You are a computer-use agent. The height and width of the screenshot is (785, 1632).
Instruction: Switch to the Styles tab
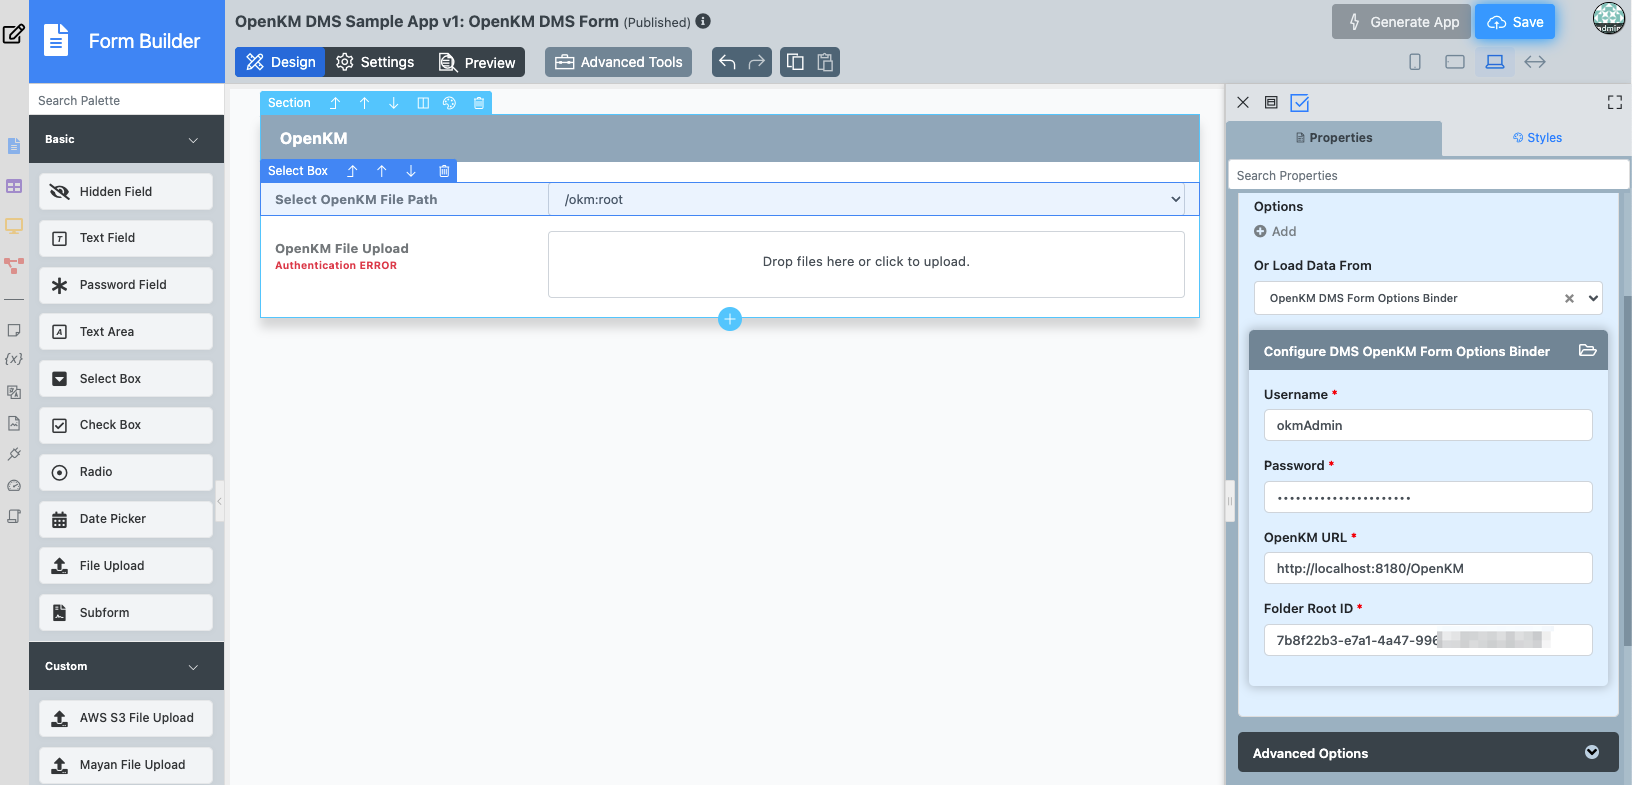pos(1537,138)
